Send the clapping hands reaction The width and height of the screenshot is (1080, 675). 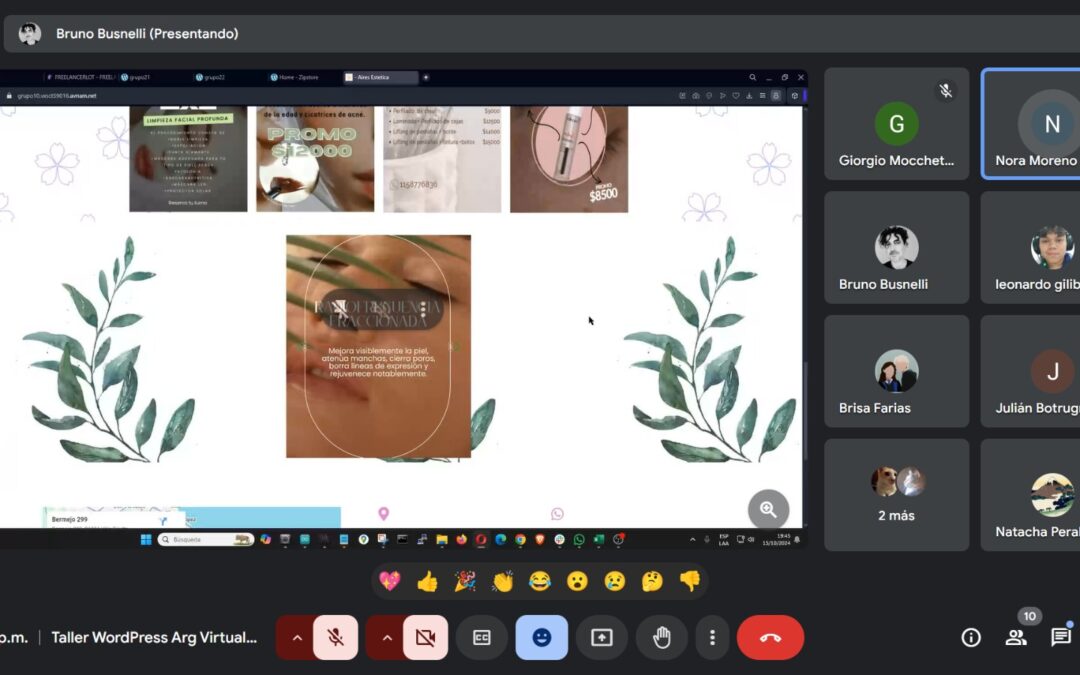click(x=503, y=581)
